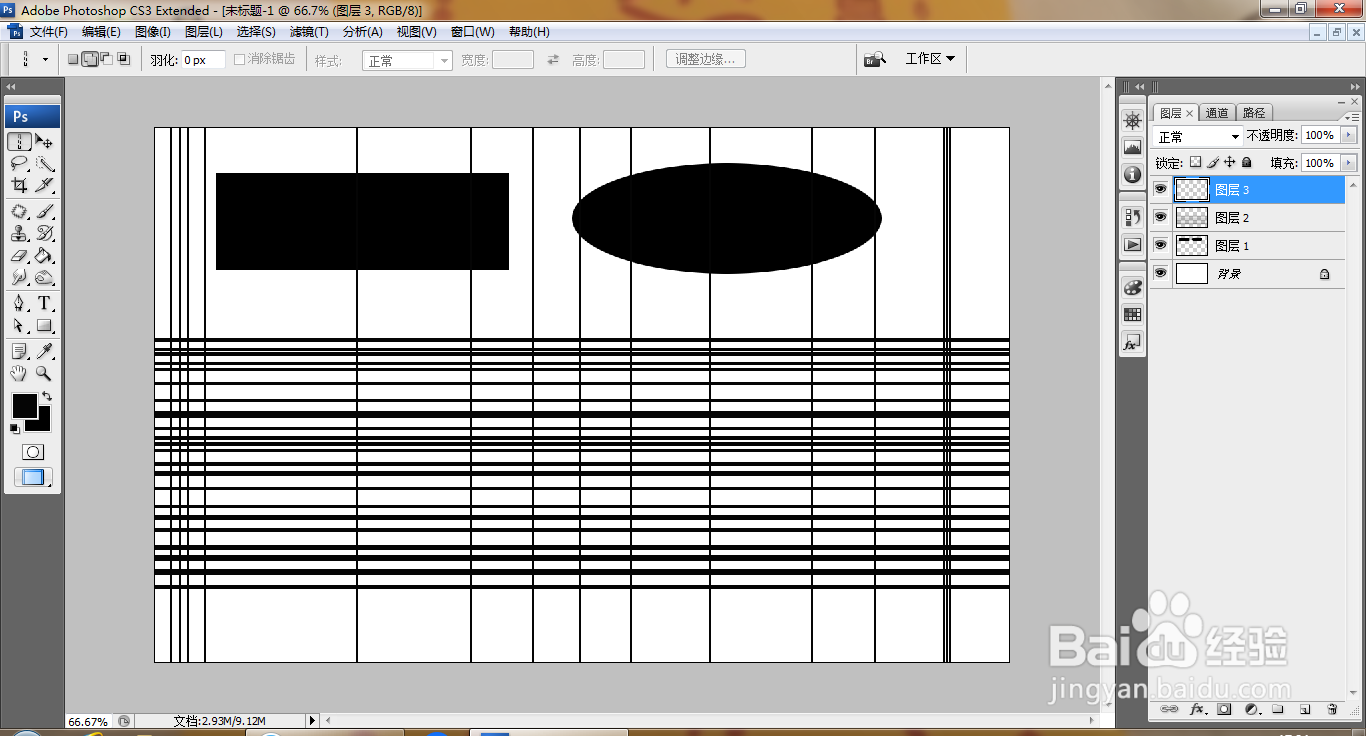Select the Notes tool
This screenshot has height=736, width=1366.
coord(20,352)
